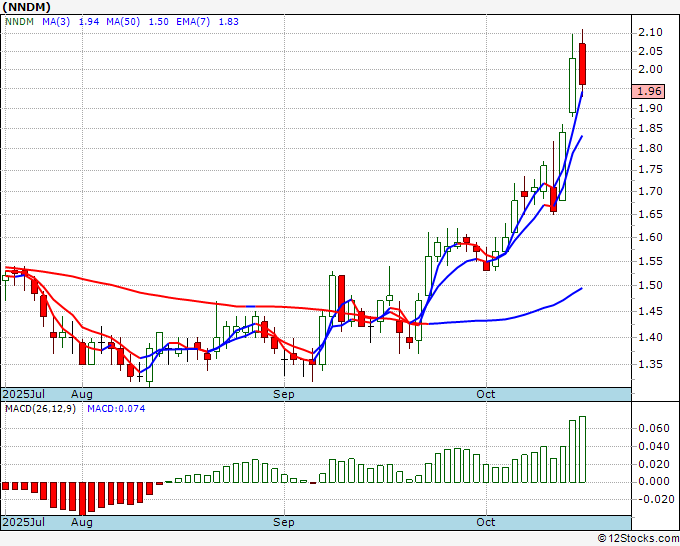Click the MACD:0.074 value label
Viewport: 680px width, 546px height.
(116, 409)
